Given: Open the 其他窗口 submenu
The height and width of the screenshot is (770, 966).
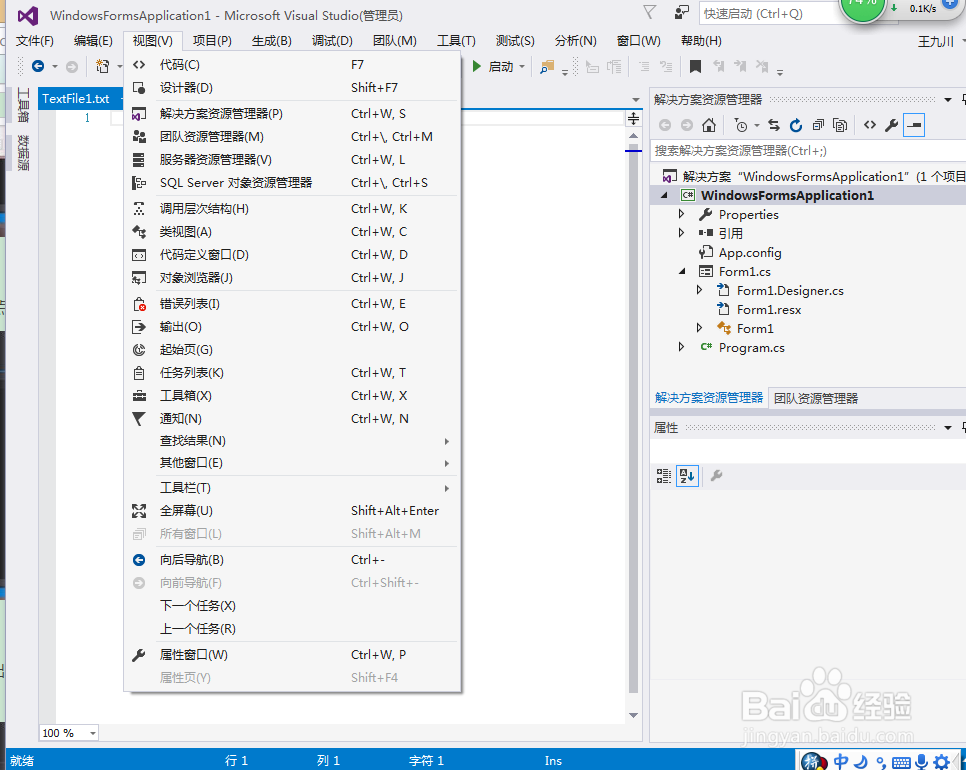Looking at the screenshot, I should 293,463.
